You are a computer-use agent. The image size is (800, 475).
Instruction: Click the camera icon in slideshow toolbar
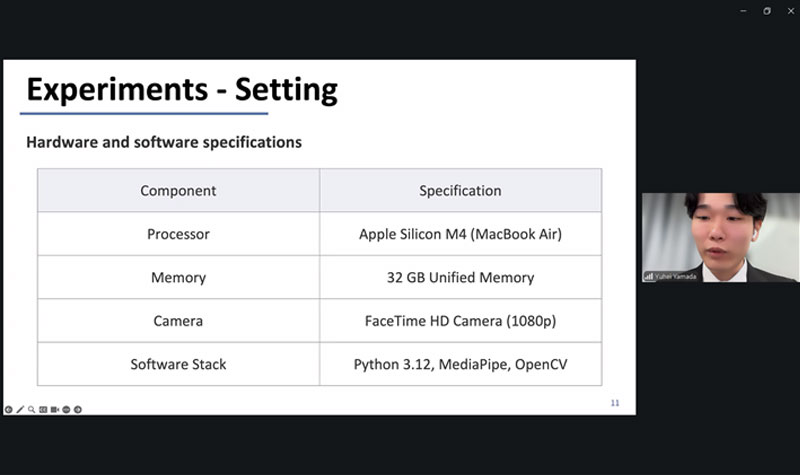click(55, 409)
